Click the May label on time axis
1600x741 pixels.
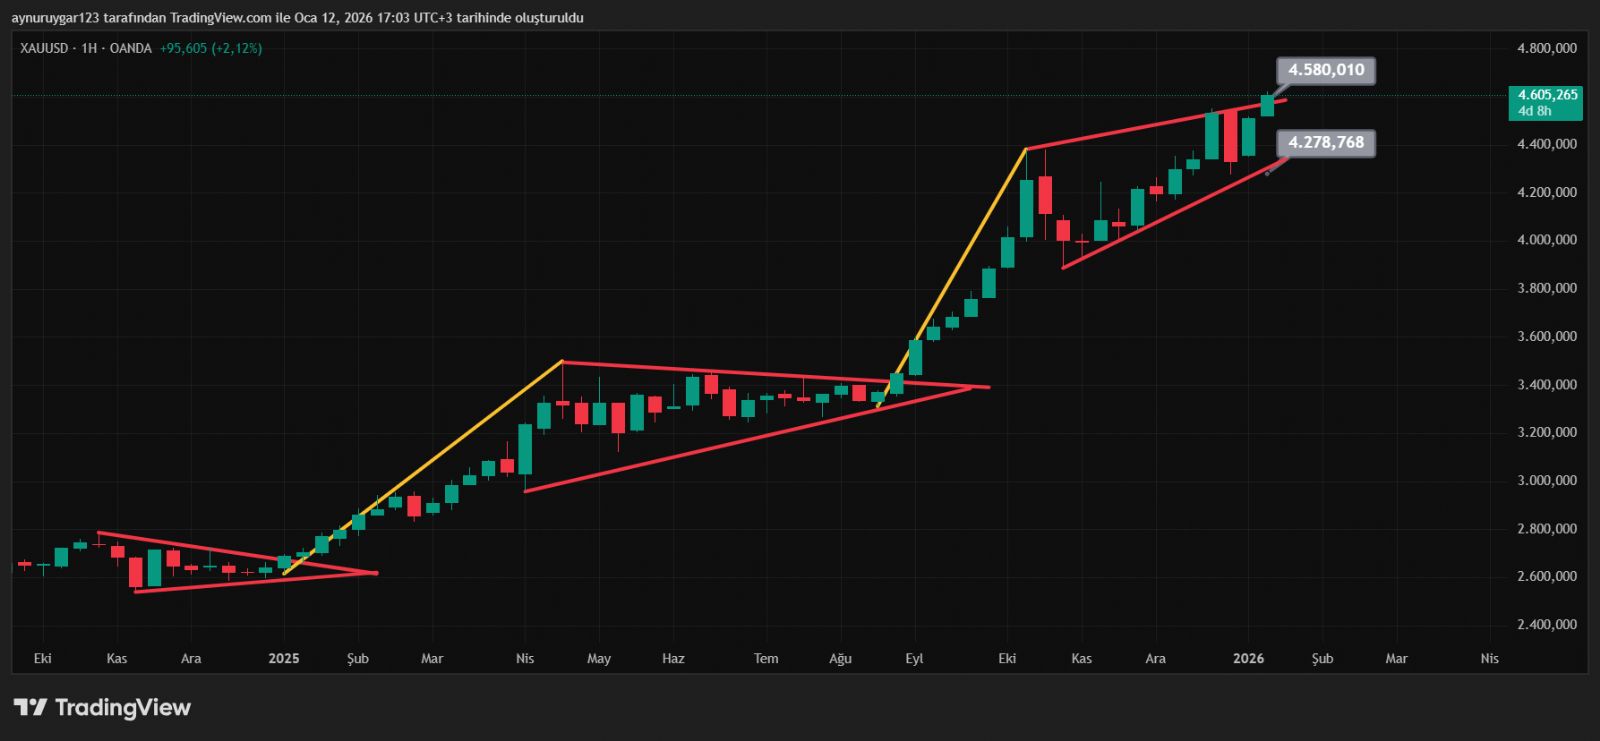[598, 658]
